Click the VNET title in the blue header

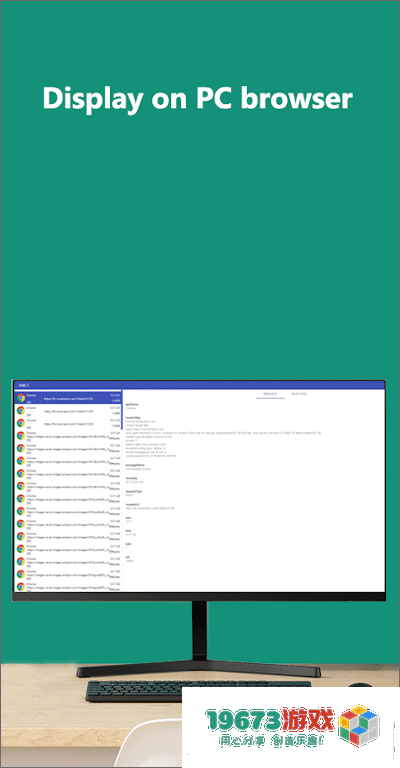tap(24, 385)
